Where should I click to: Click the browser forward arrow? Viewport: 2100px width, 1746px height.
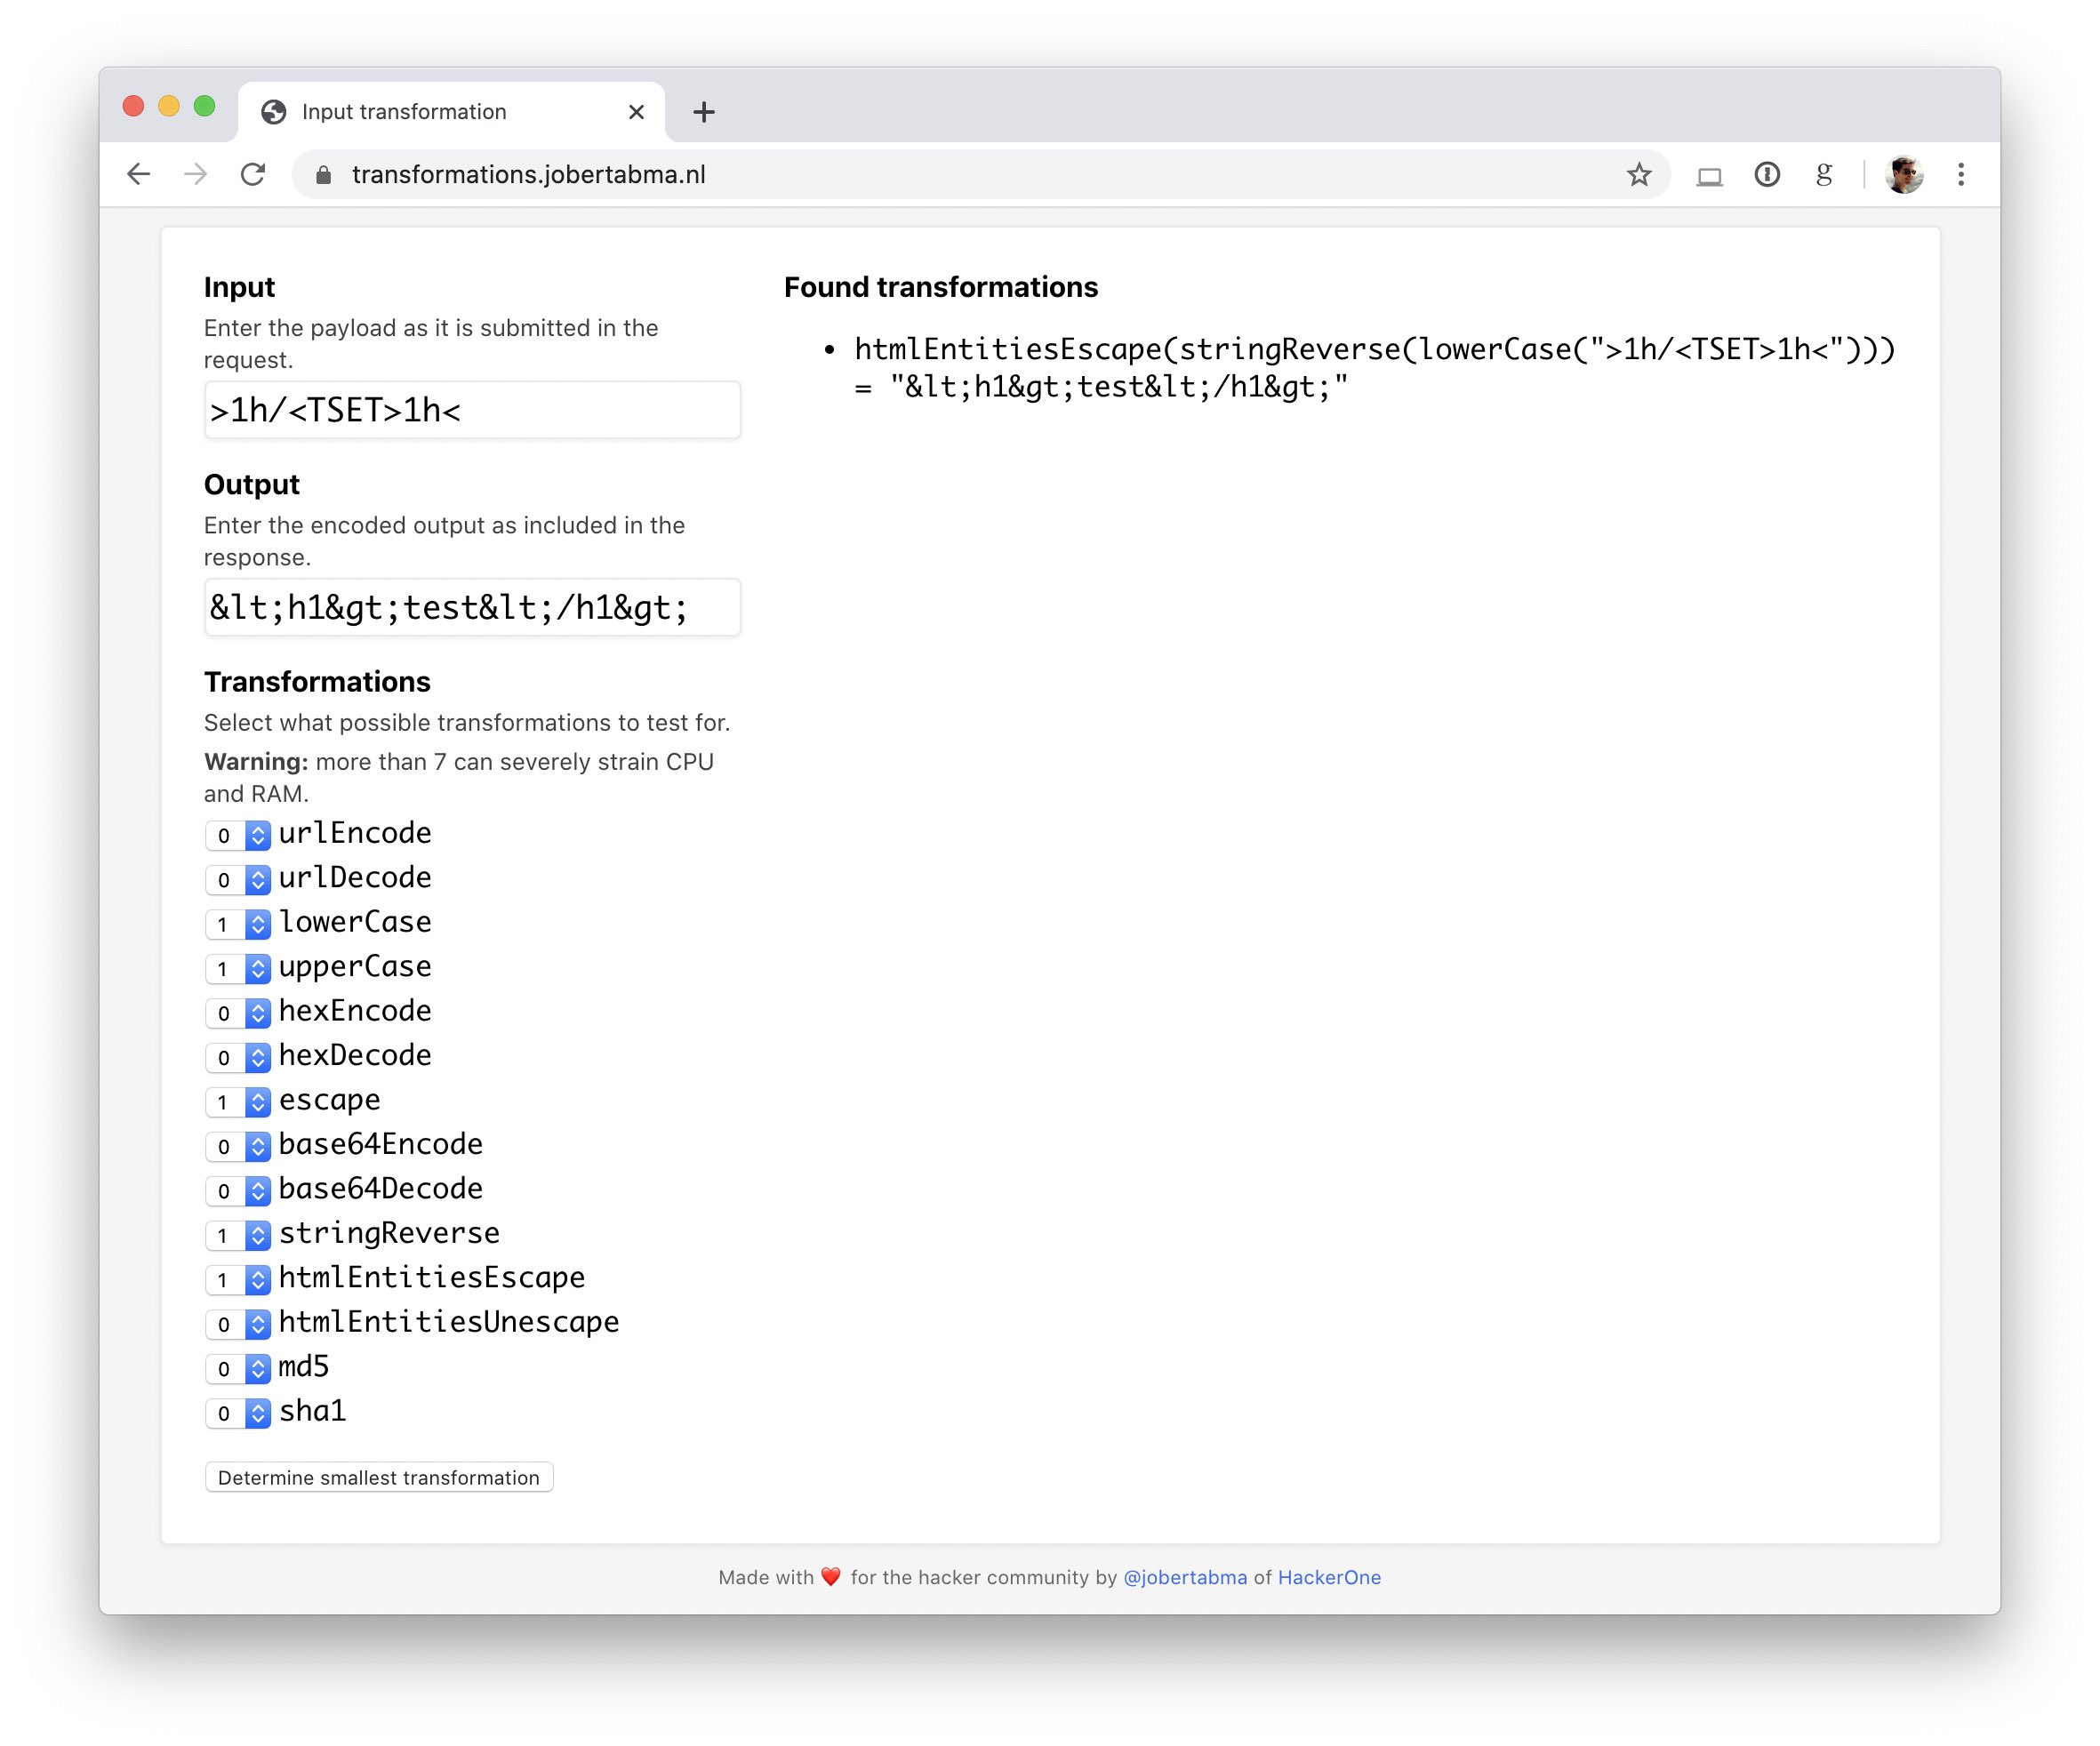tap(196, 175)
